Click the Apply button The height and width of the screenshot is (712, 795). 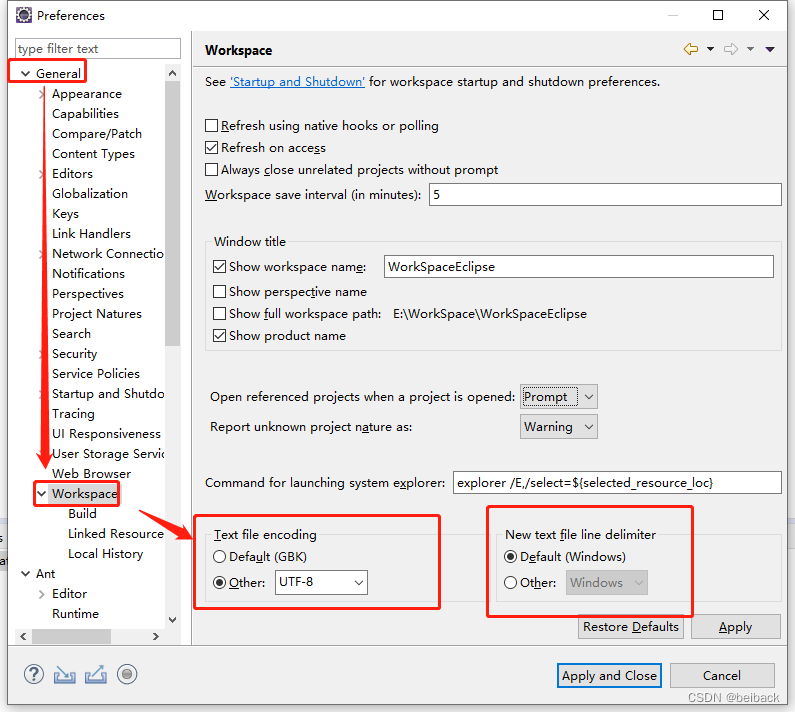(x=736, y=627)
